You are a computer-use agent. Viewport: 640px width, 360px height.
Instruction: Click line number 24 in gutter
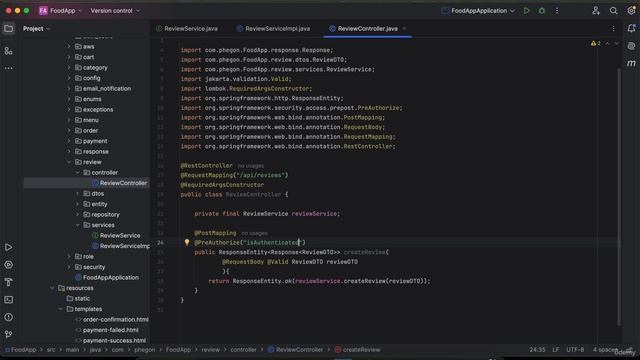(x=160, y=242)
